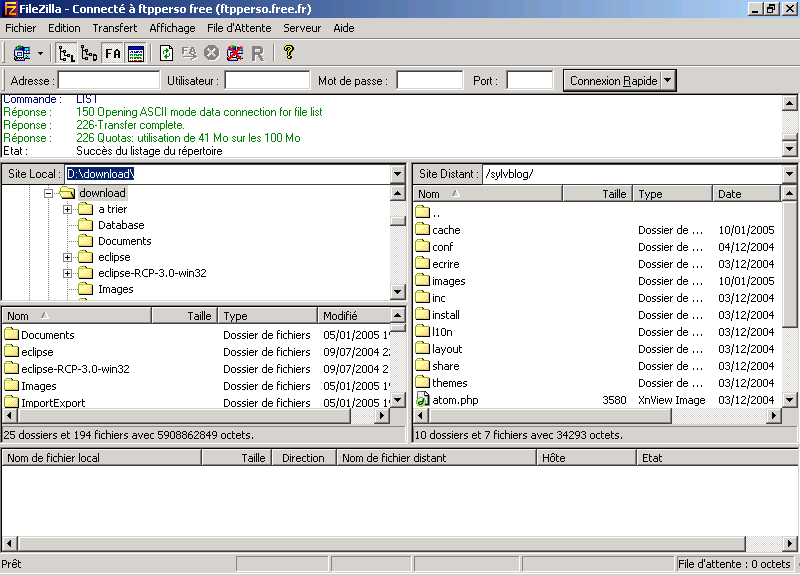800x576 pixels.
Task: Select the 'layout' folder name on remote site
Action: [447, 349]
